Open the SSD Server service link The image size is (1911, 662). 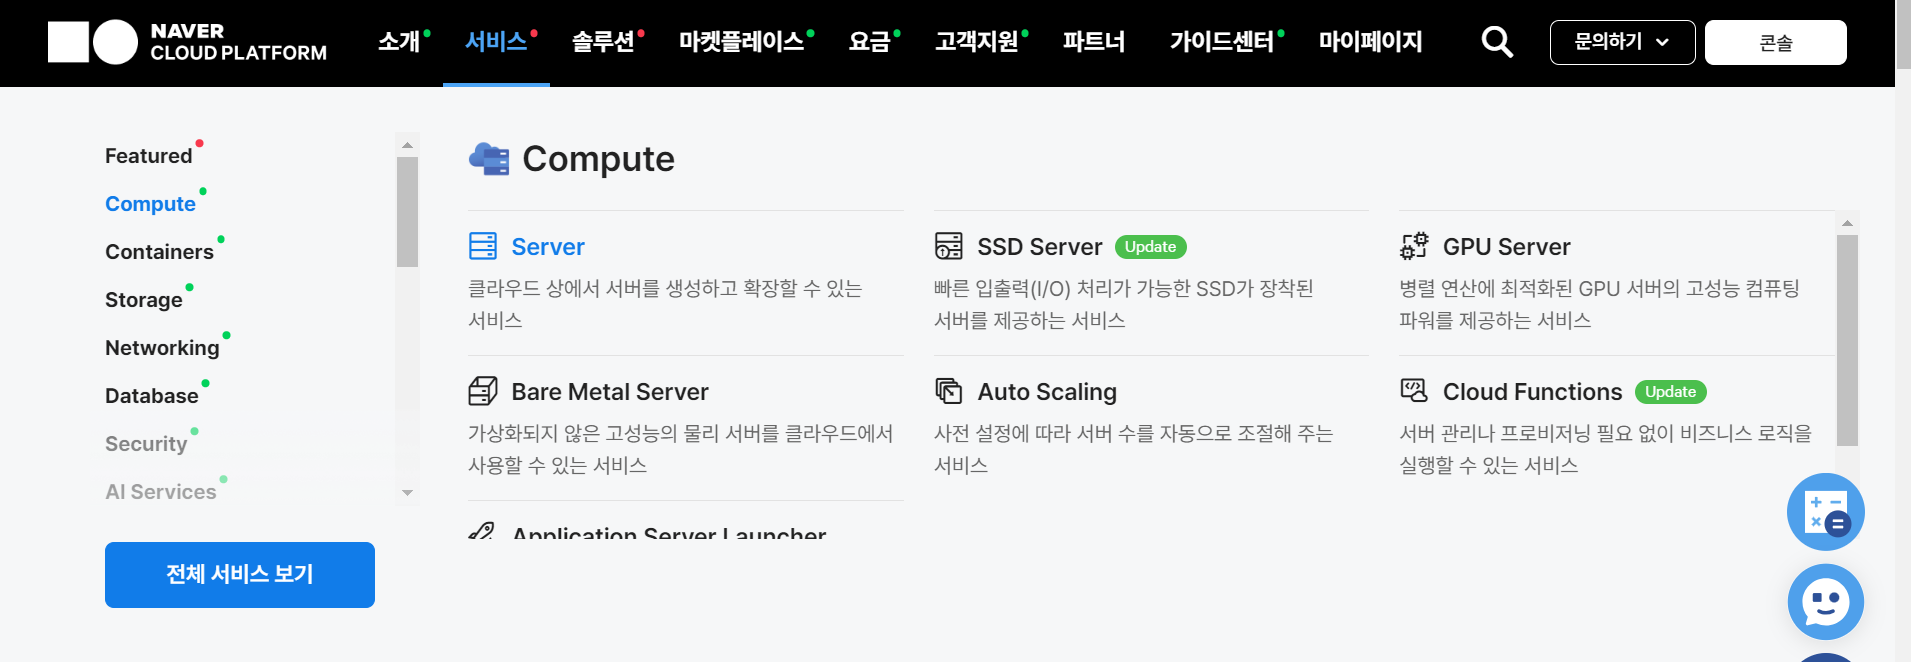pos(1040,247)
